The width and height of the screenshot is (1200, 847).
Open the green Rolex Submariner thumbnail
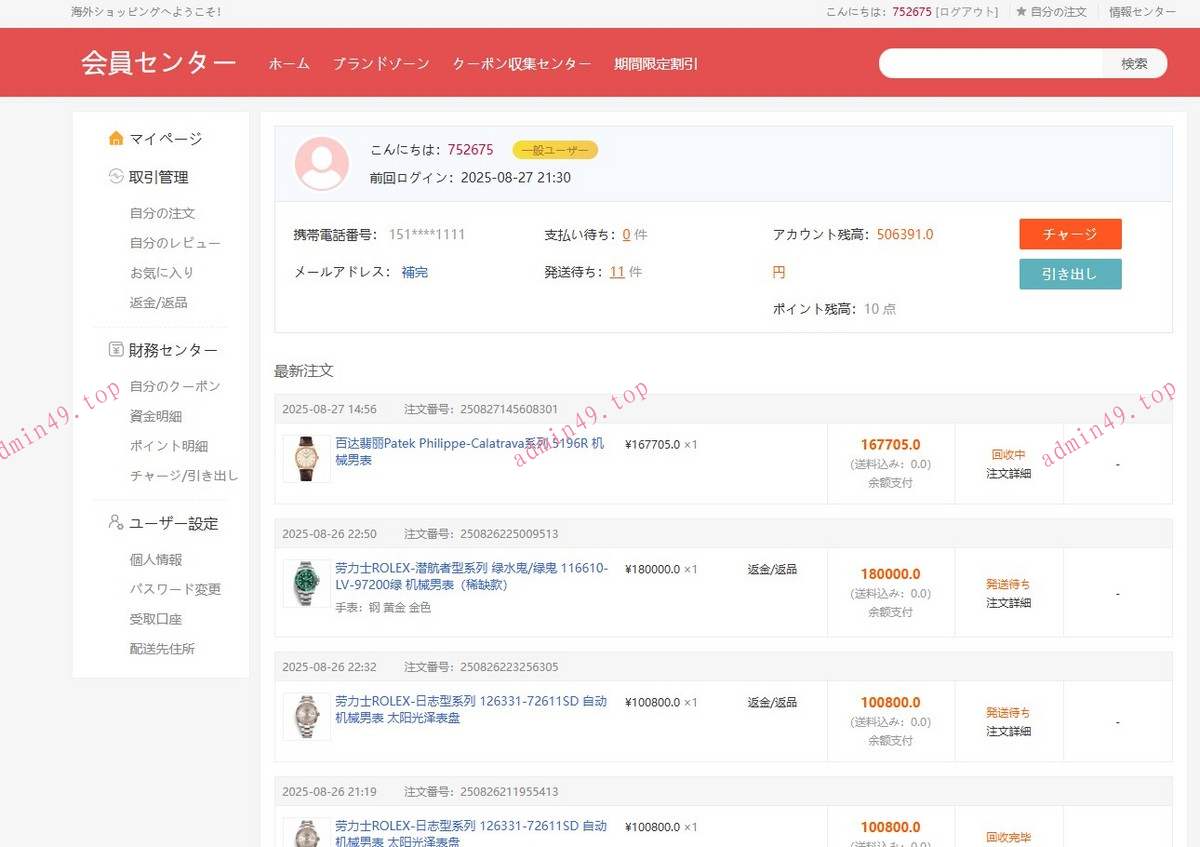(x=306, y=584)
